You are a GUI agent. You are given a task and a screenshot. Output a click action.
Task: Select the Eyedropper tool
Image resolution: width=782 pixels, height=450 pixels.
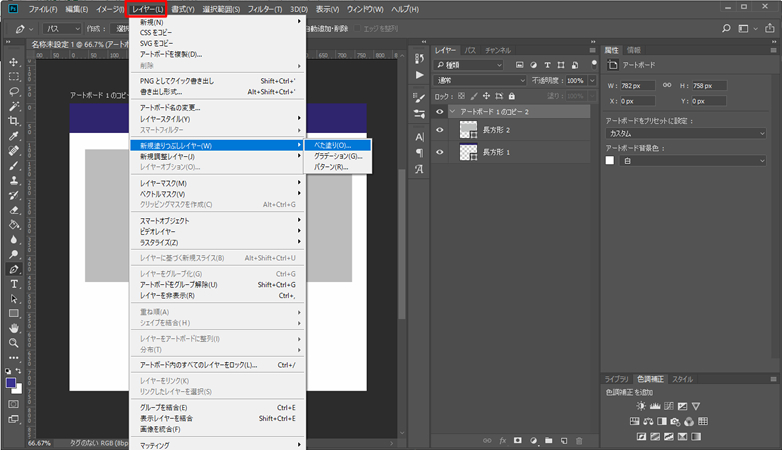pyautogui.click(x=14, y=136)
